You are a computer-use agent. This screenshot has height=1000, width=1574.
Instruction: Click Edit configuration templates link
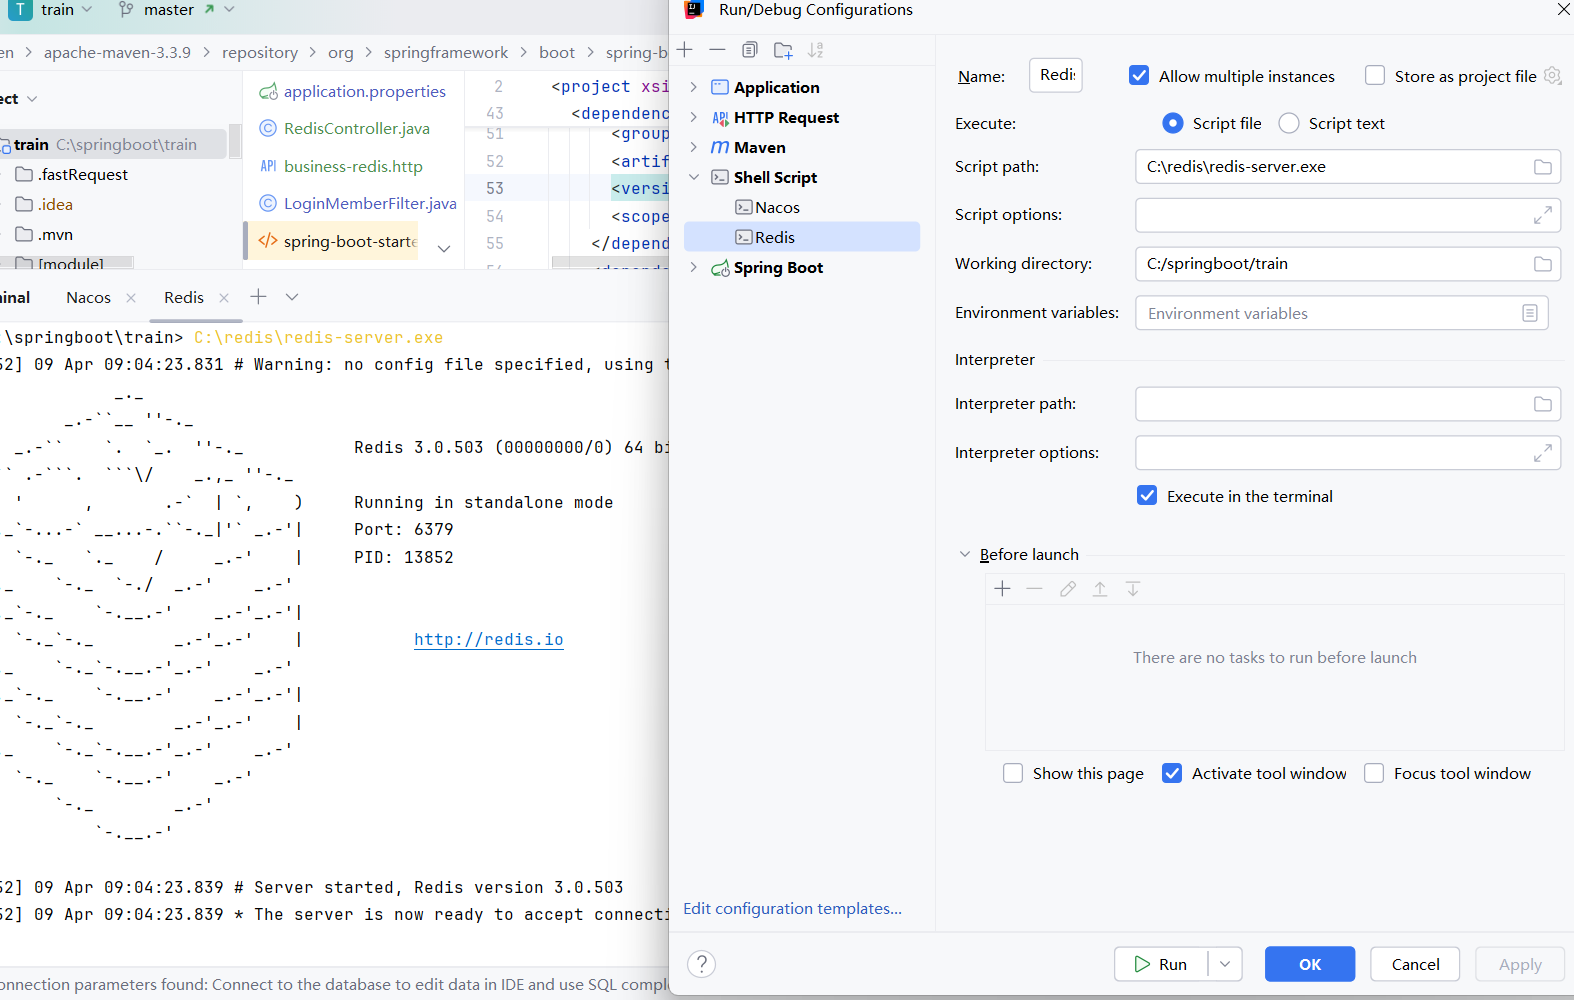792,908
